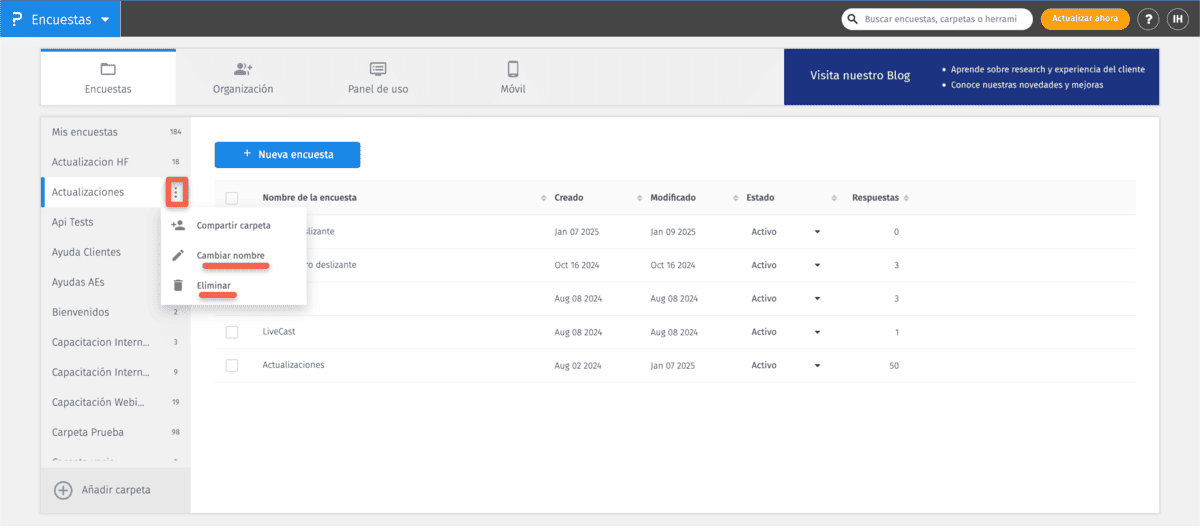The image size is (1200, 528).
Task: Open the status dropdown for the Jan 07 2025 survey
Action: [x=817, y=232]
